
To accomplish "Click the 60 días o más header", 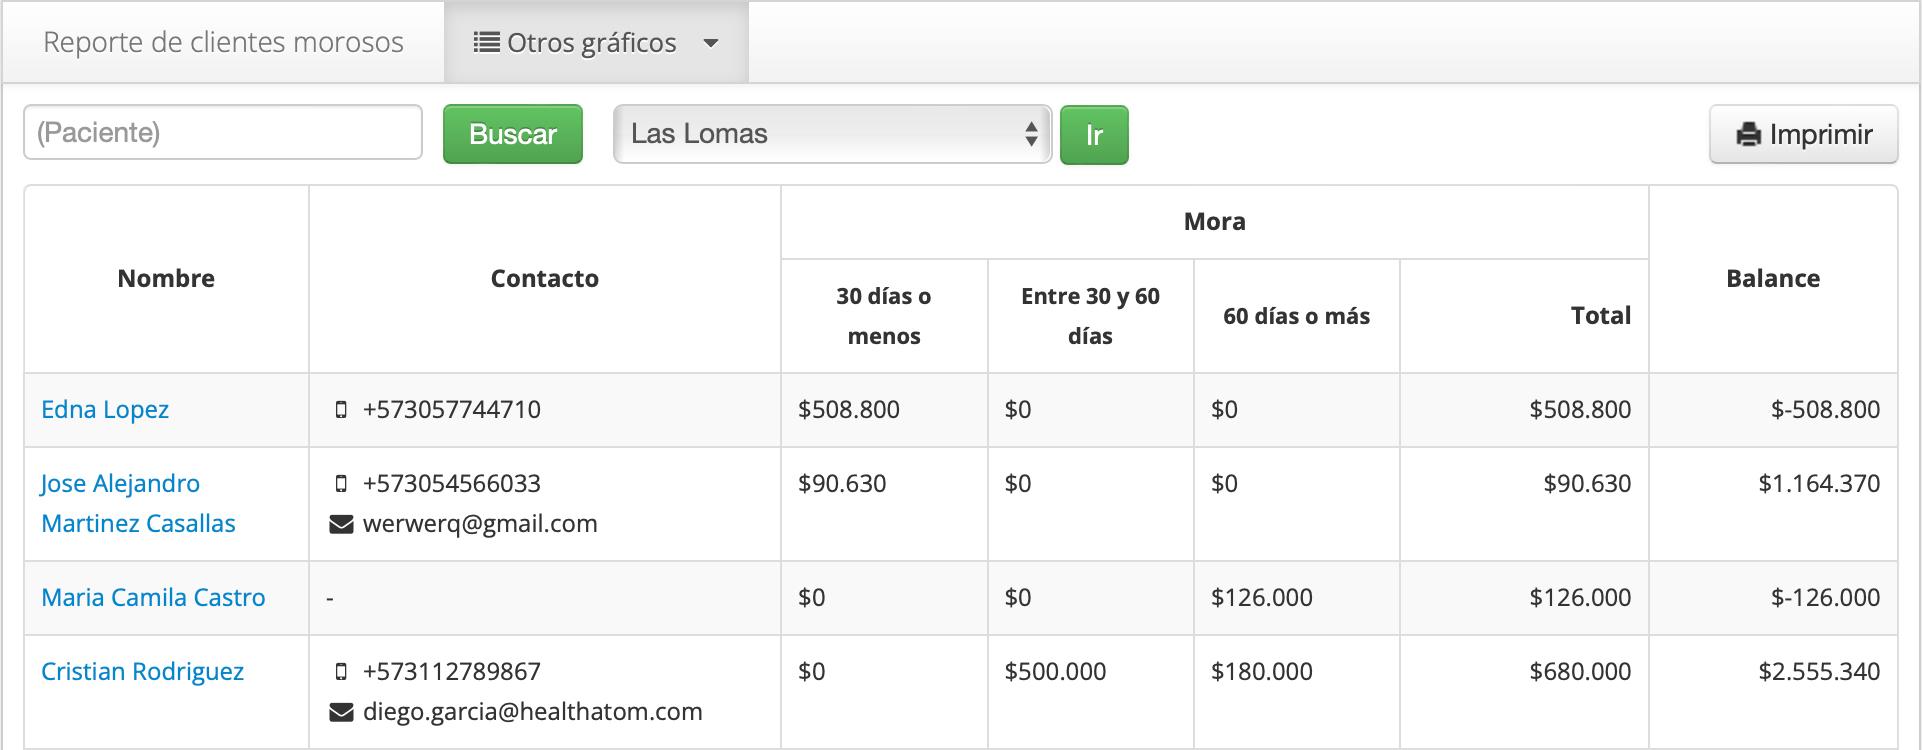I will coord(1297,317).
